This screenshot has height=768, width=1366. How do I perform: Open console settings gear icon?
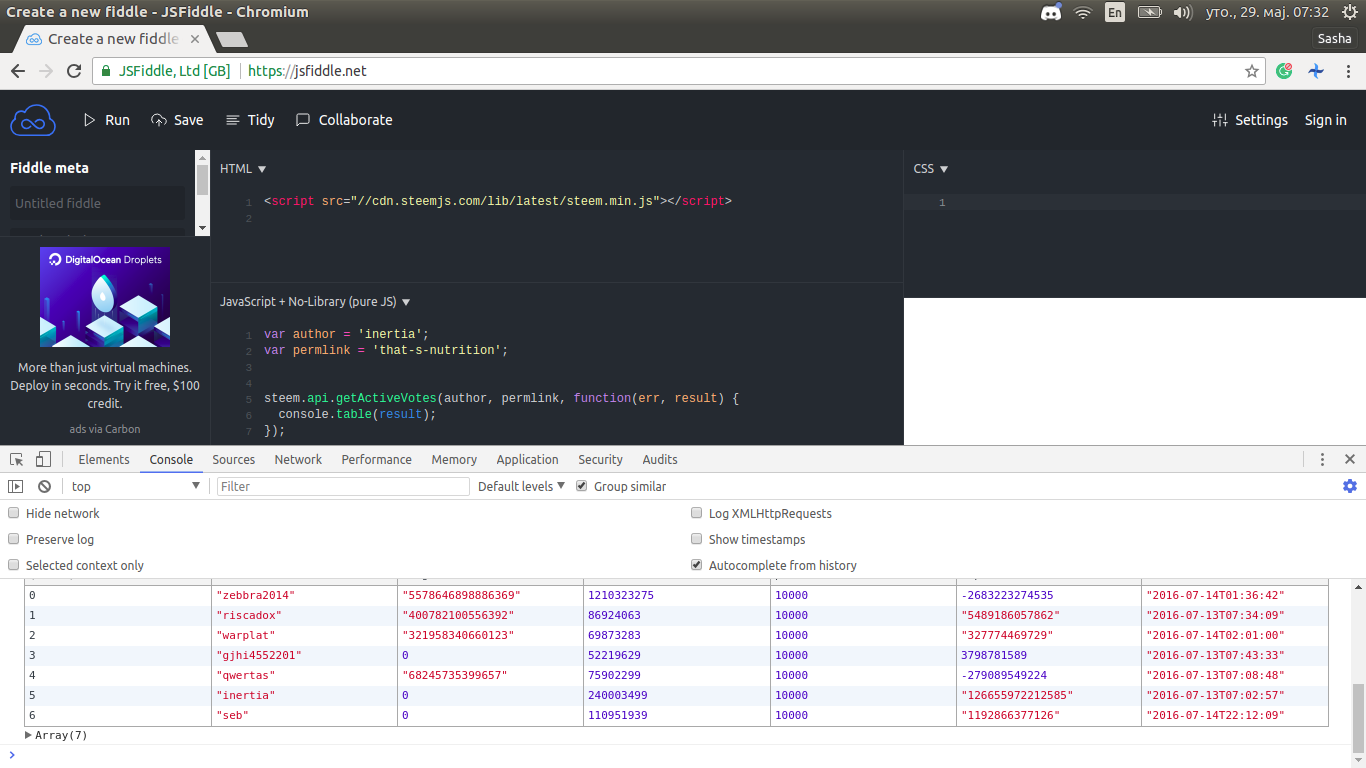1349,486
